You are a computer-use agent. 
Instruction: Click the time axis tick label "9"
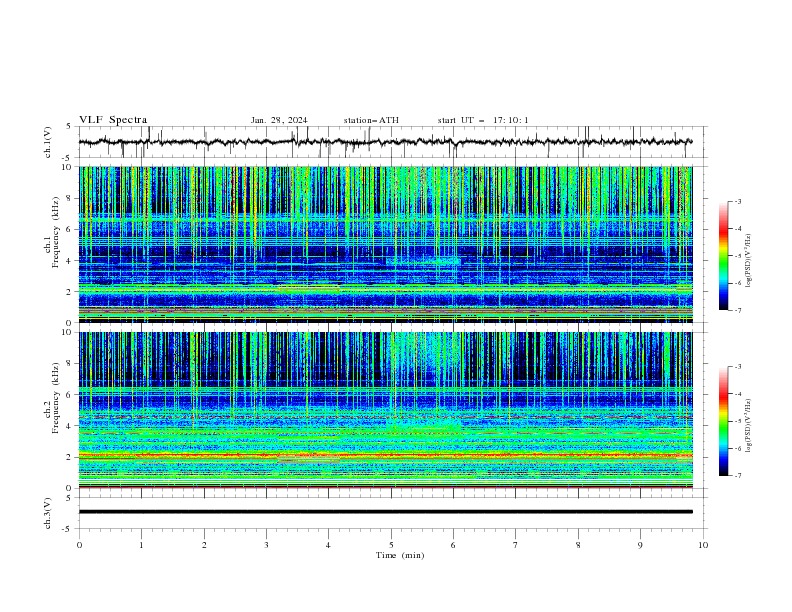pyautogui.click(x=640, y=545)
